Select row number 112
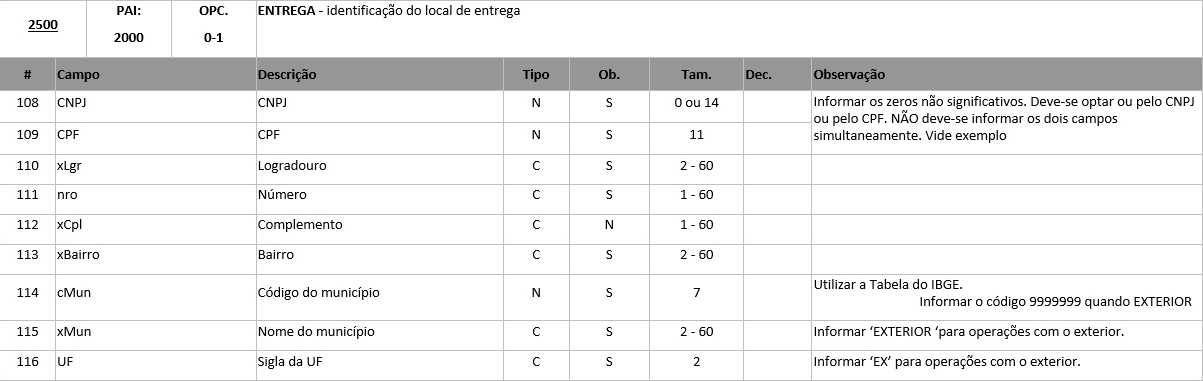The image size is (1203, 381). point(28,225)
